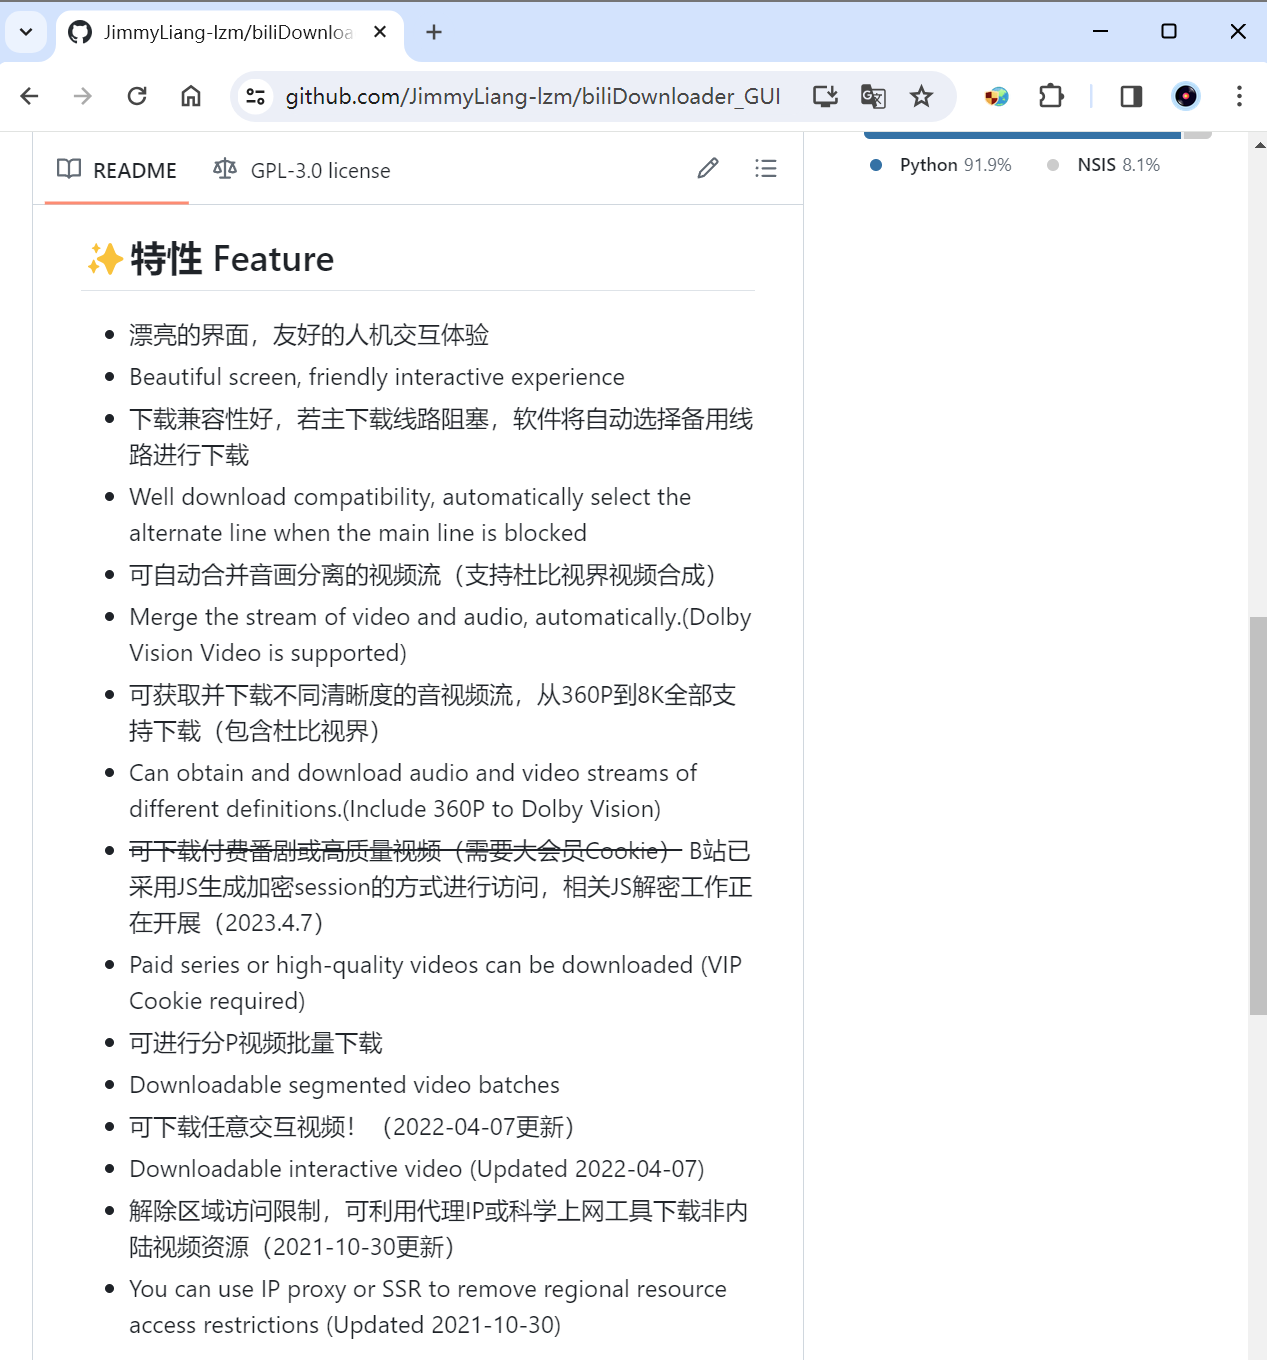Screen dimensions: 1267x1360
Task: Click text 'Beautiful screen, friendly interactive experience'
Action: click(377, 377)
